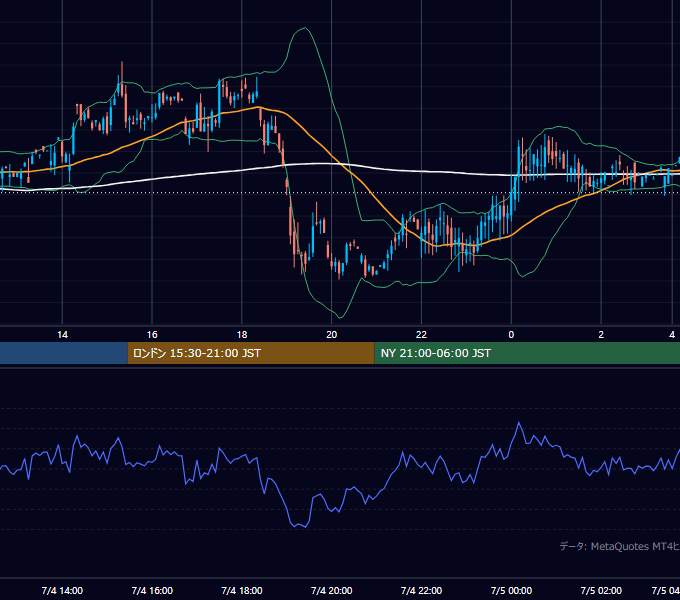Click the 7/5 00:00 time label
This screenshot has height=600, width=680.
511,591
